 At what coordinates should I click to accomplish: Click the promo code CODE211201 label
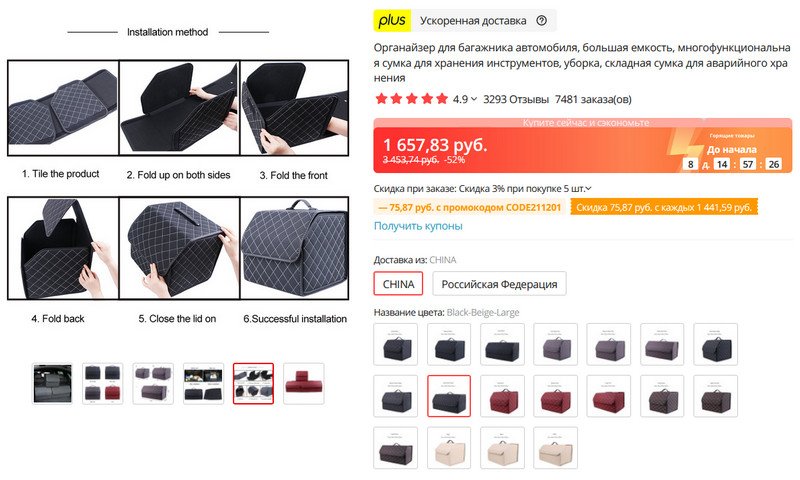point(469,207)
